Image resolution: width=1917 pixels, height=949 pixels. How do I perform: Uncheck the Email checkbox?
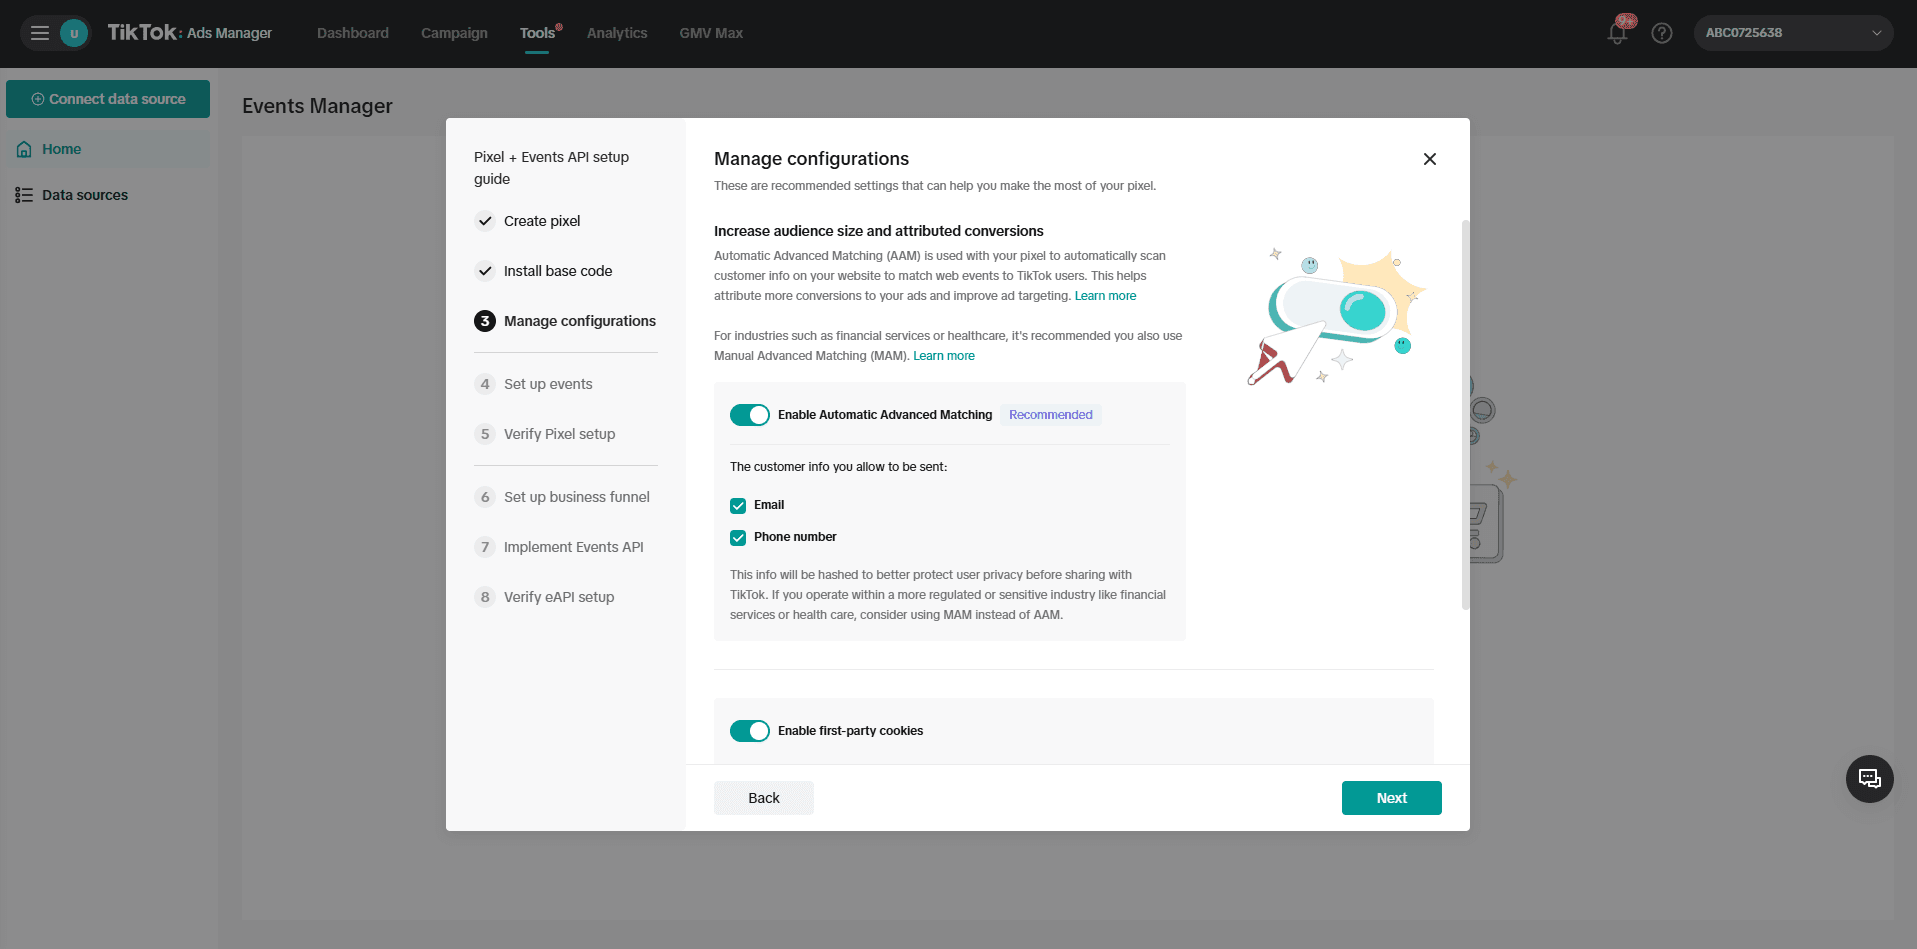pos(738,506)
